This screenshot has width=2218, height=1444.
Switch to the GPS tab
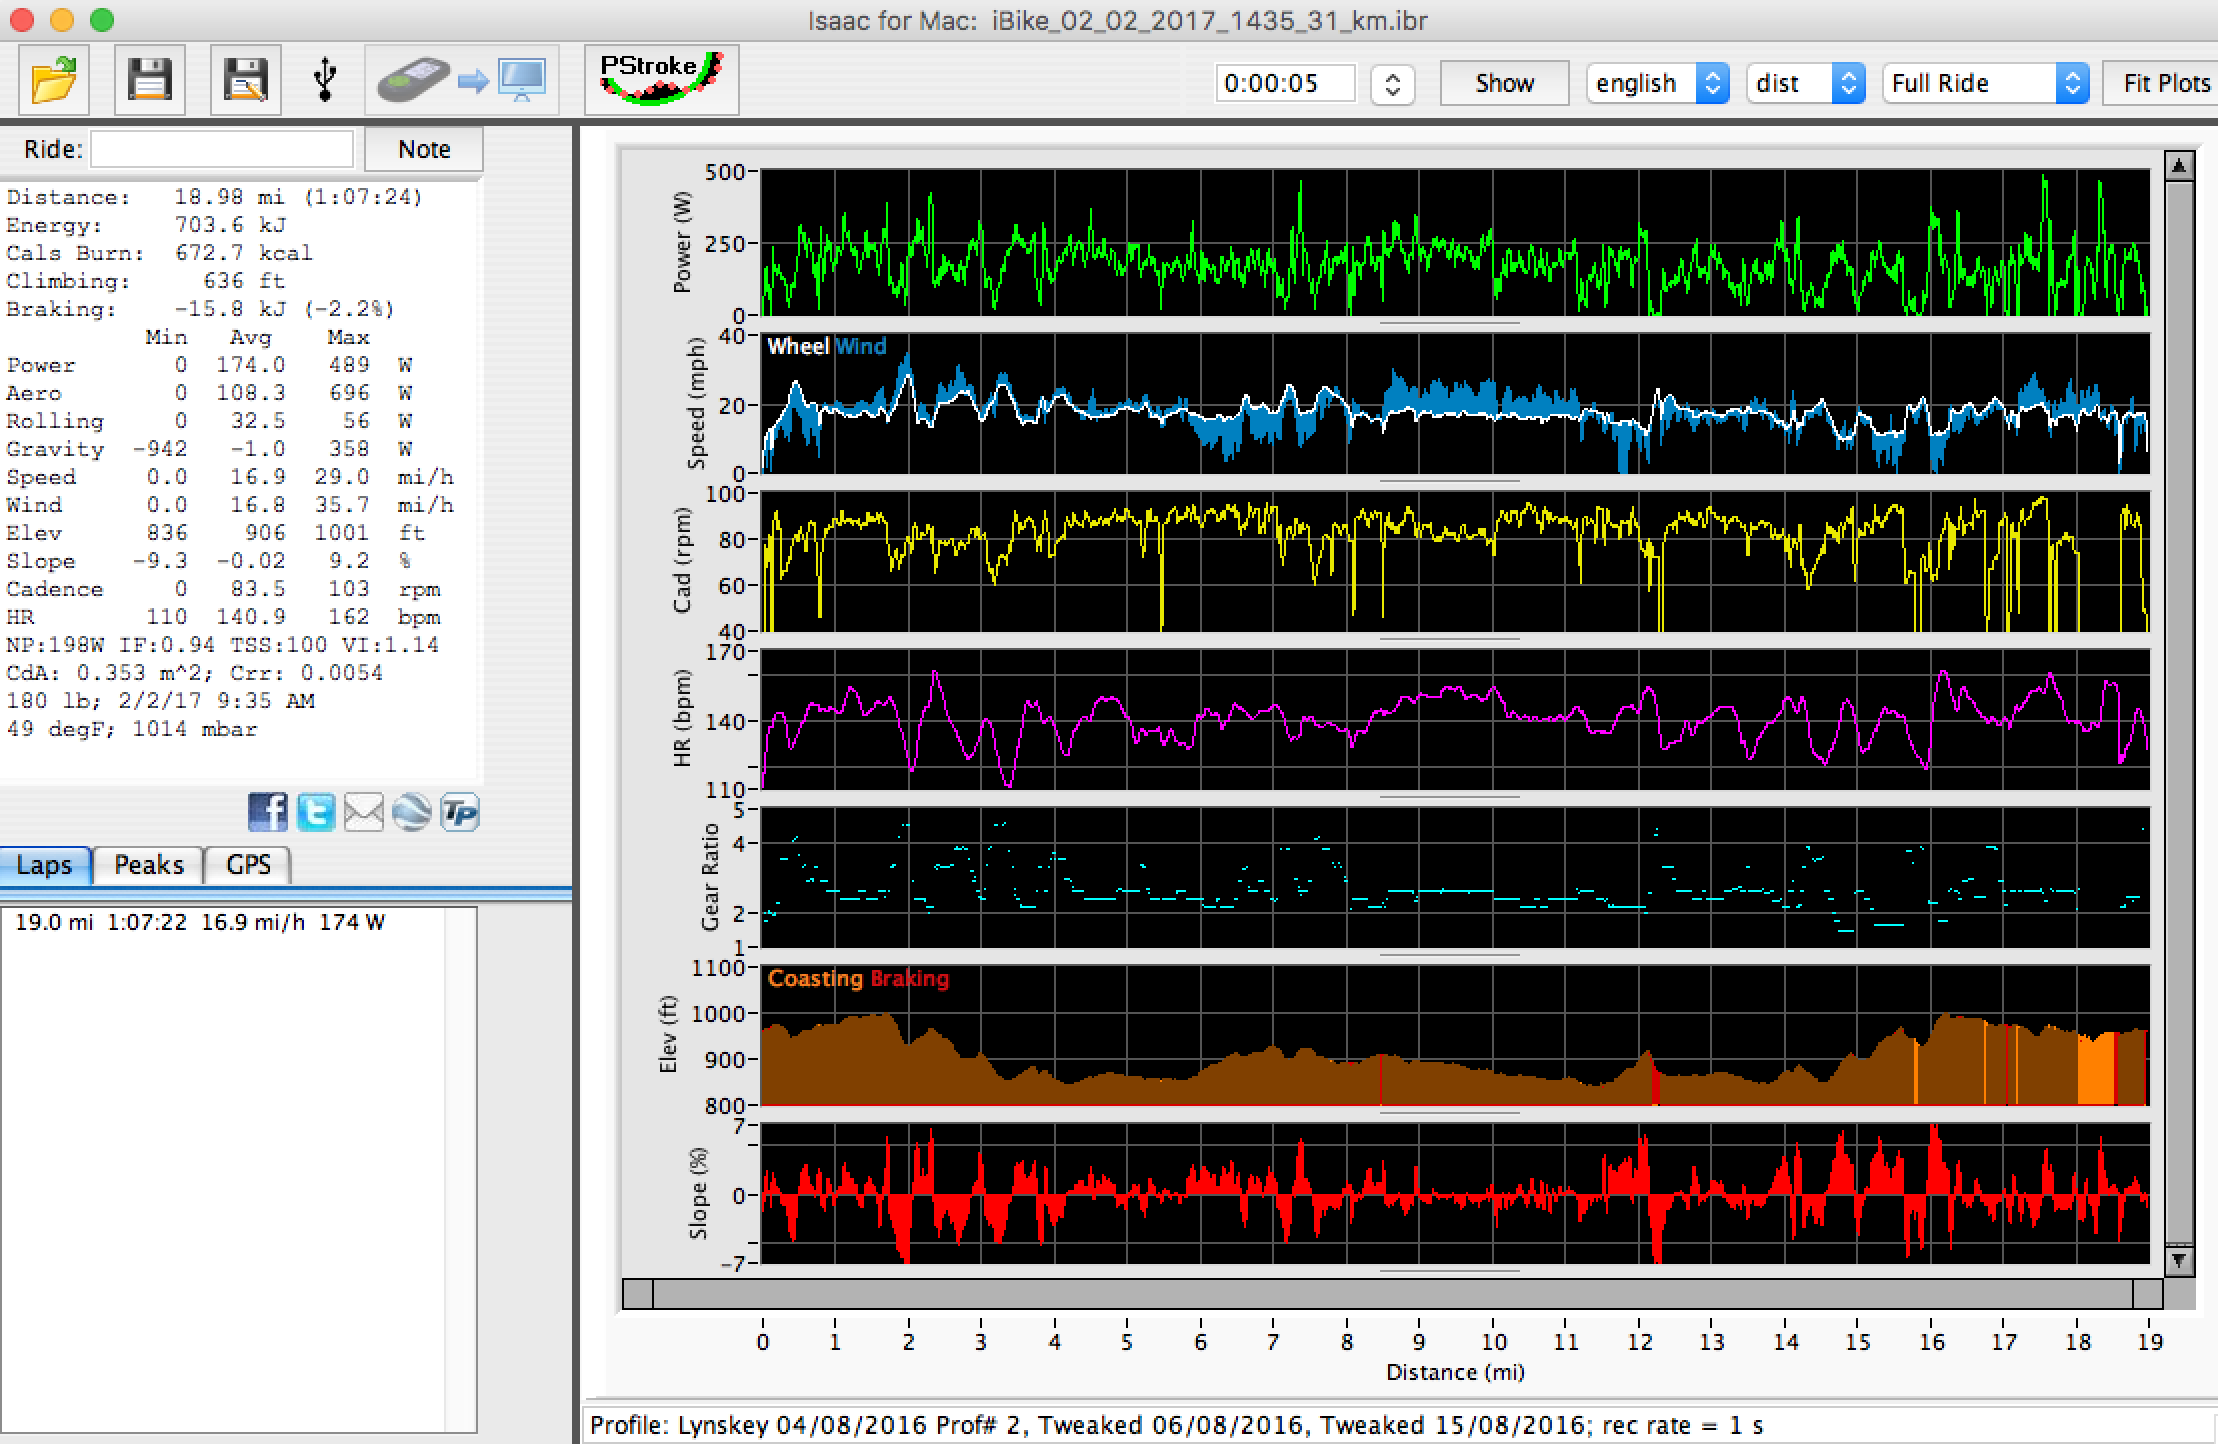click(x=248, y=865)
